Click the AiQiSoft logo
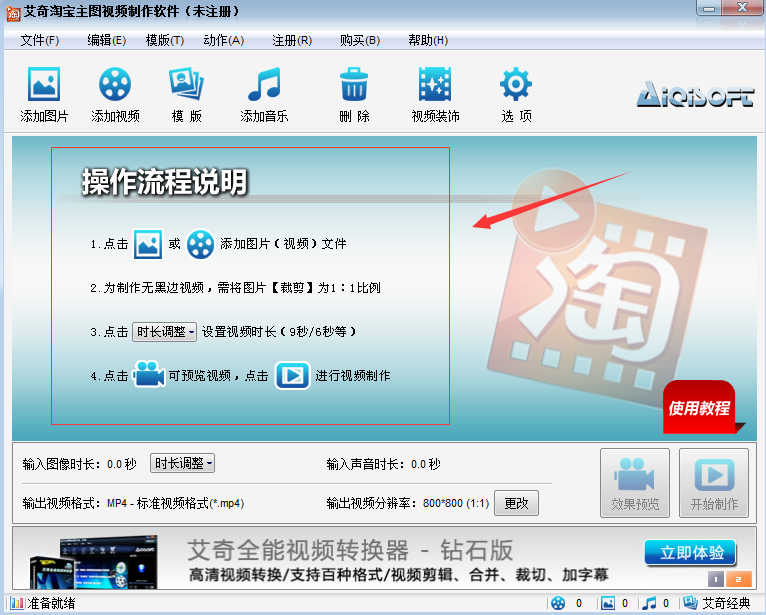The width and height of the screenshot is (766, 615). pos(695,94)
